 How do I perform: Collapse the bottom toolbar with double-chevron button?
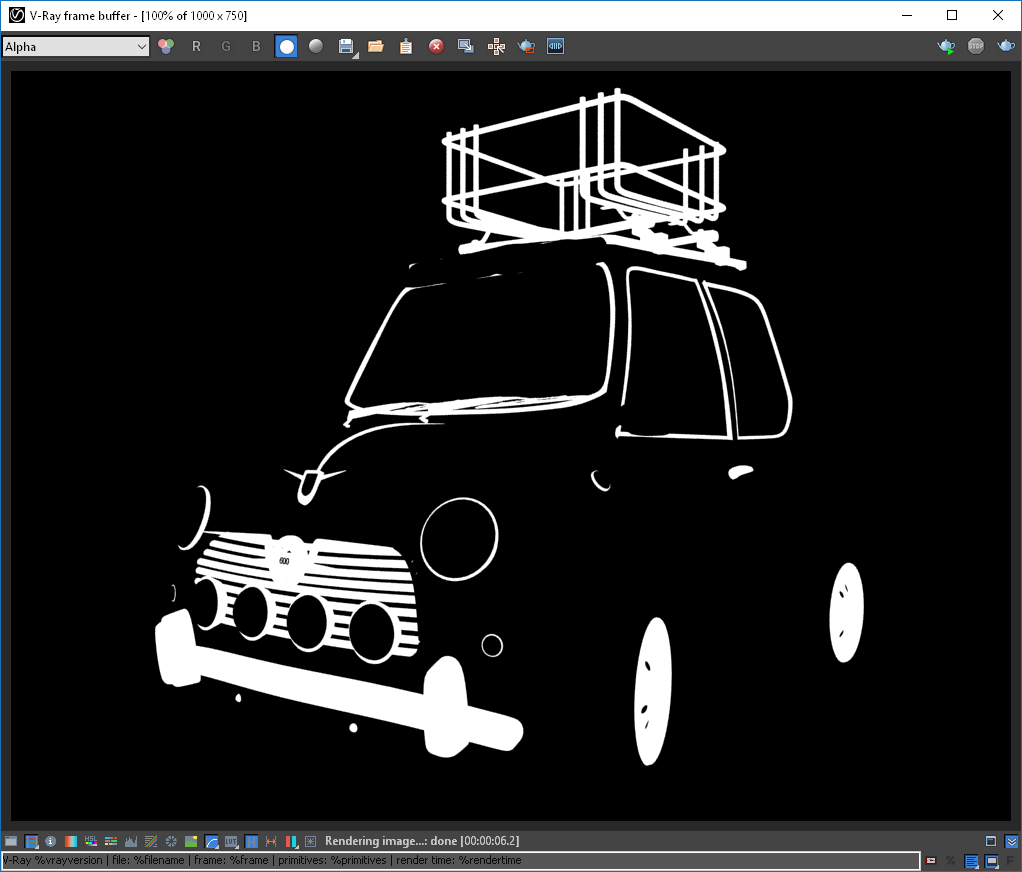[x=1012, y=841]
